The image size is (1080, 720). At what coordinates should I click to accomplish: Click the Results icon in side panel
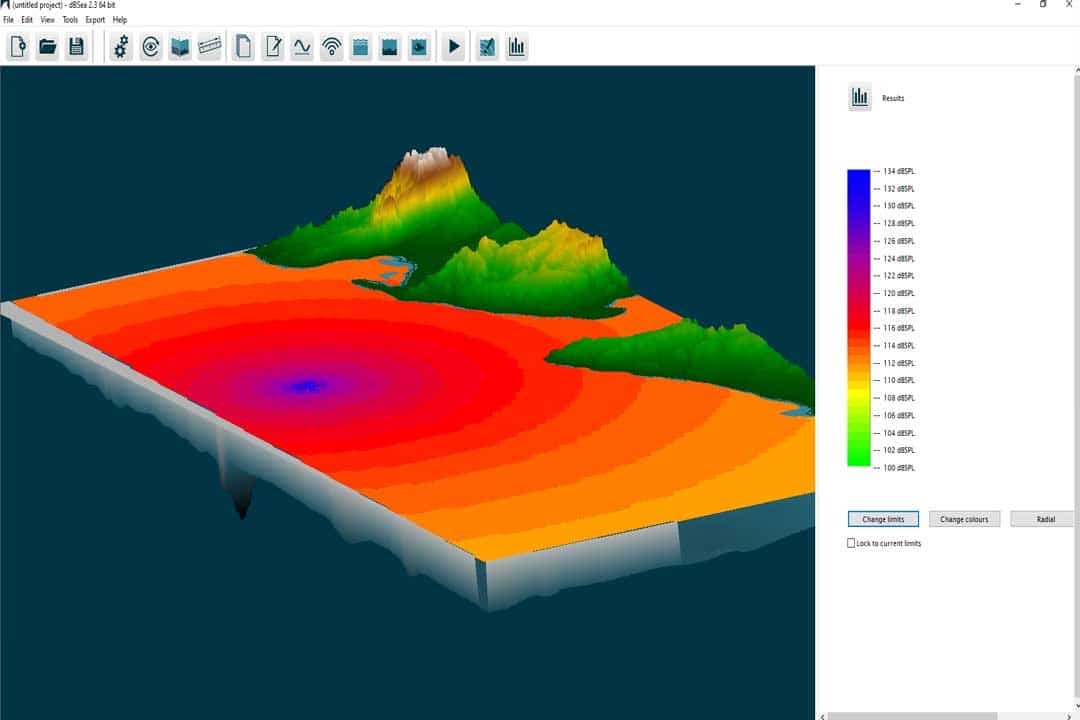coord(860,97)
